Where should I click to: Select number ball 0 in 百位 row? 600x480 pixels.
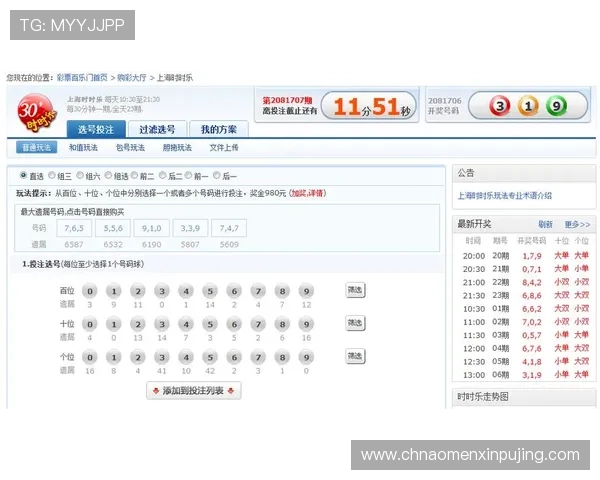(90, 291)
